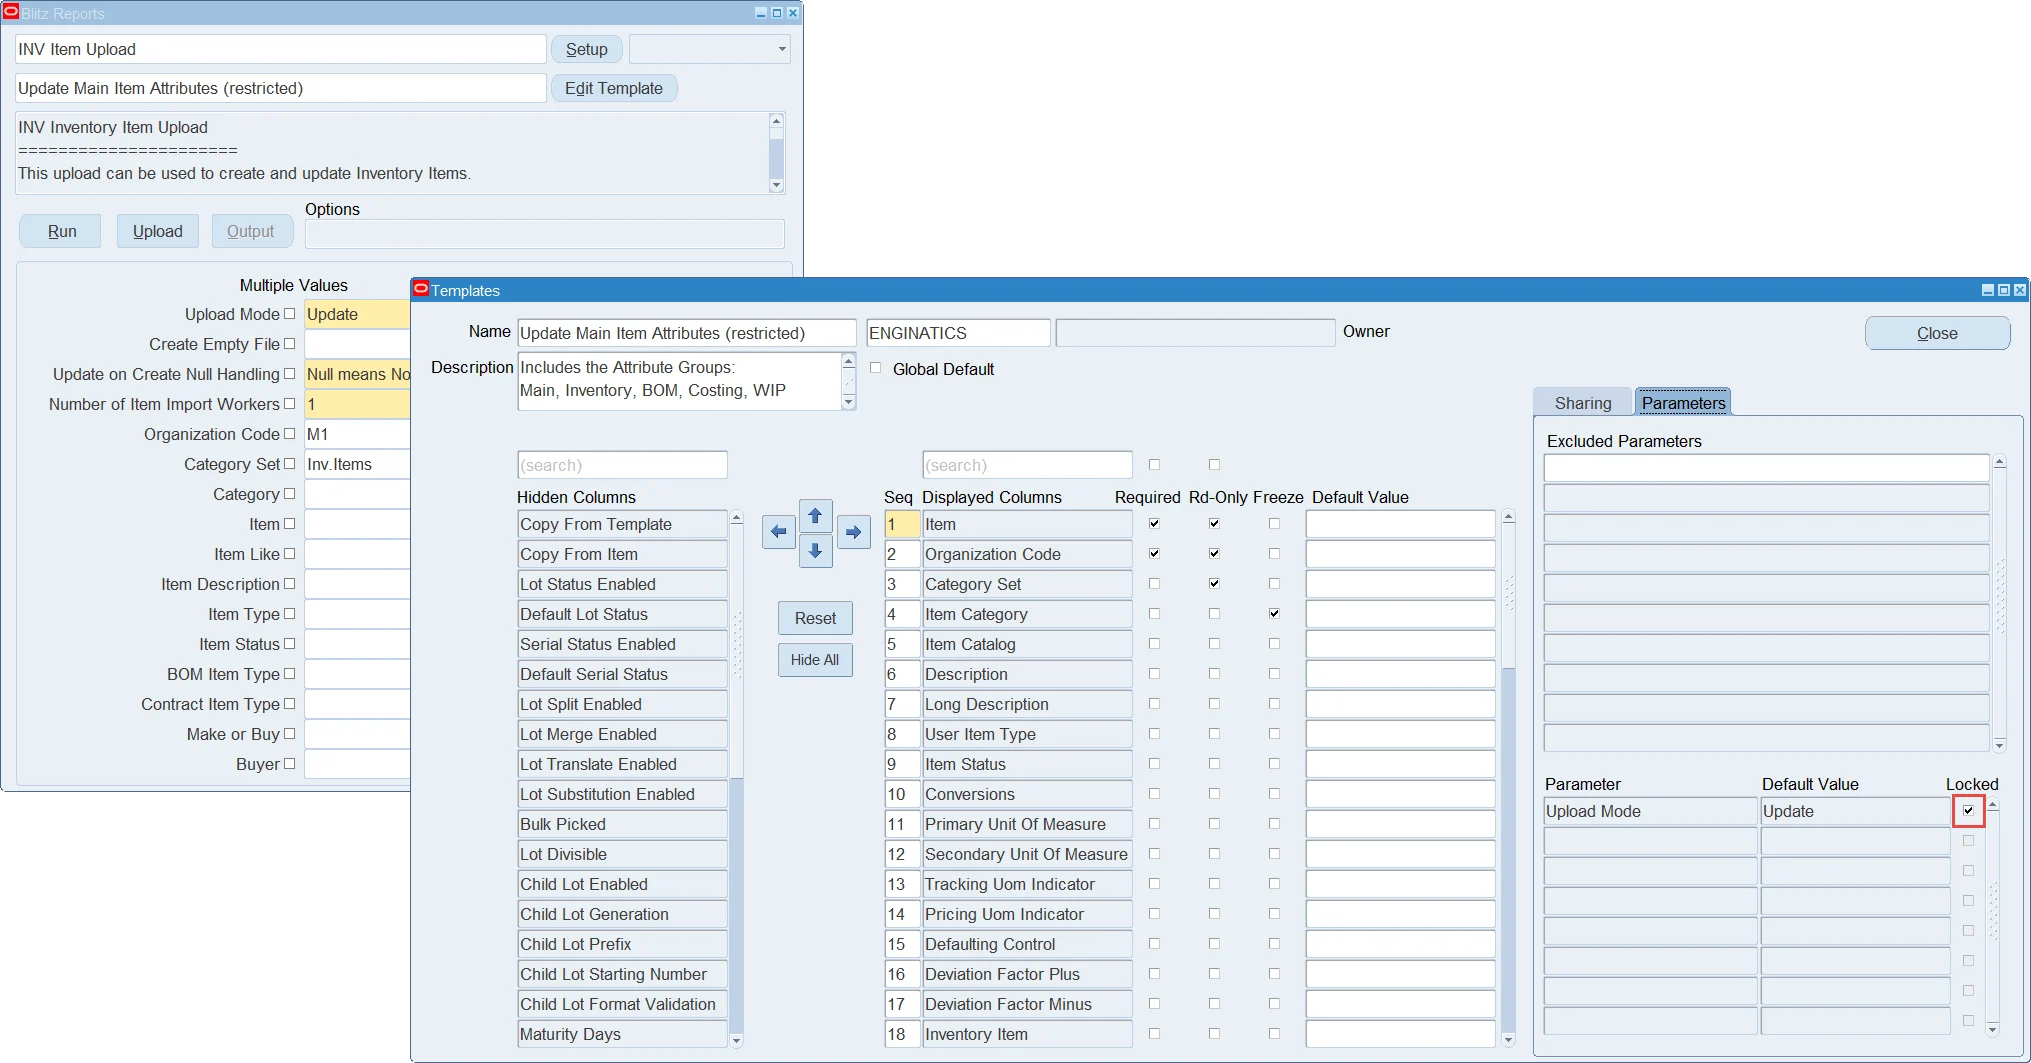
Task: Click the Upload button
Action: pyautogui.click(x=158, y=231)
